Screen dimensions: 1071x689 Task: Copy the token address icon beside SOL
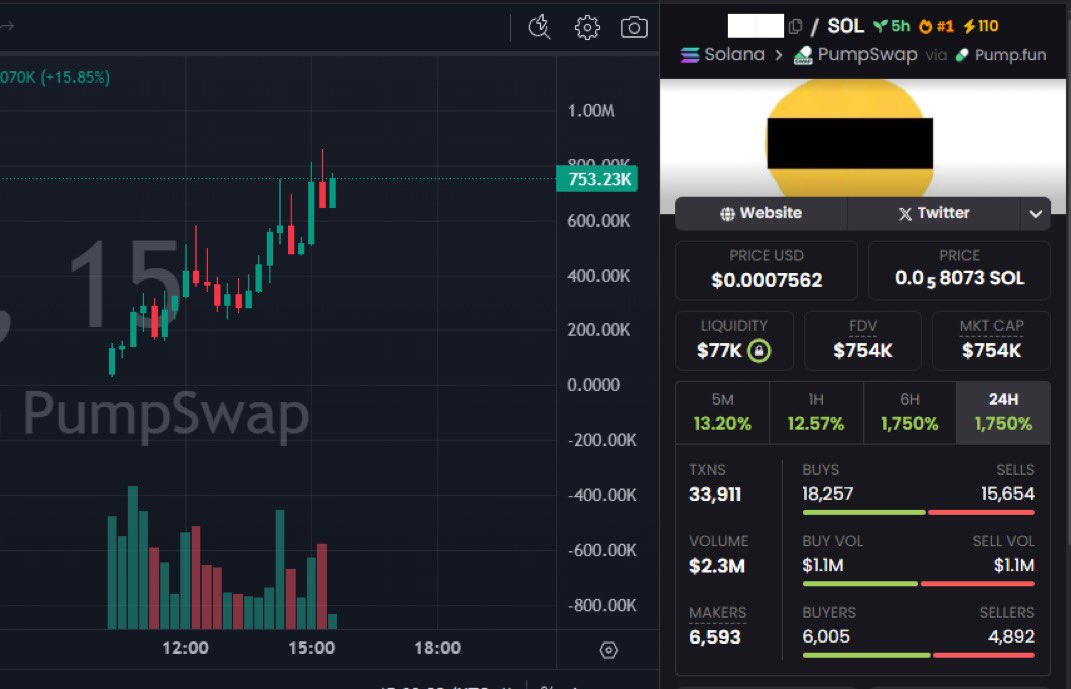click(794, 27)
